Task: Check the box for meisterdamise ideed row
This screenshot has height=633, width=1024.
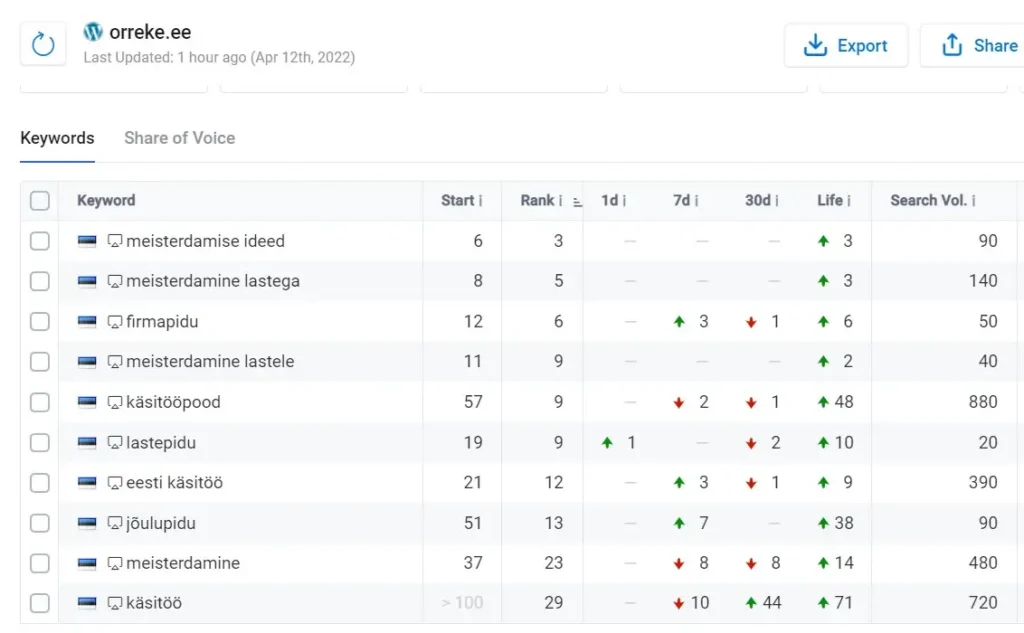Action: click(x=40, y=241)
